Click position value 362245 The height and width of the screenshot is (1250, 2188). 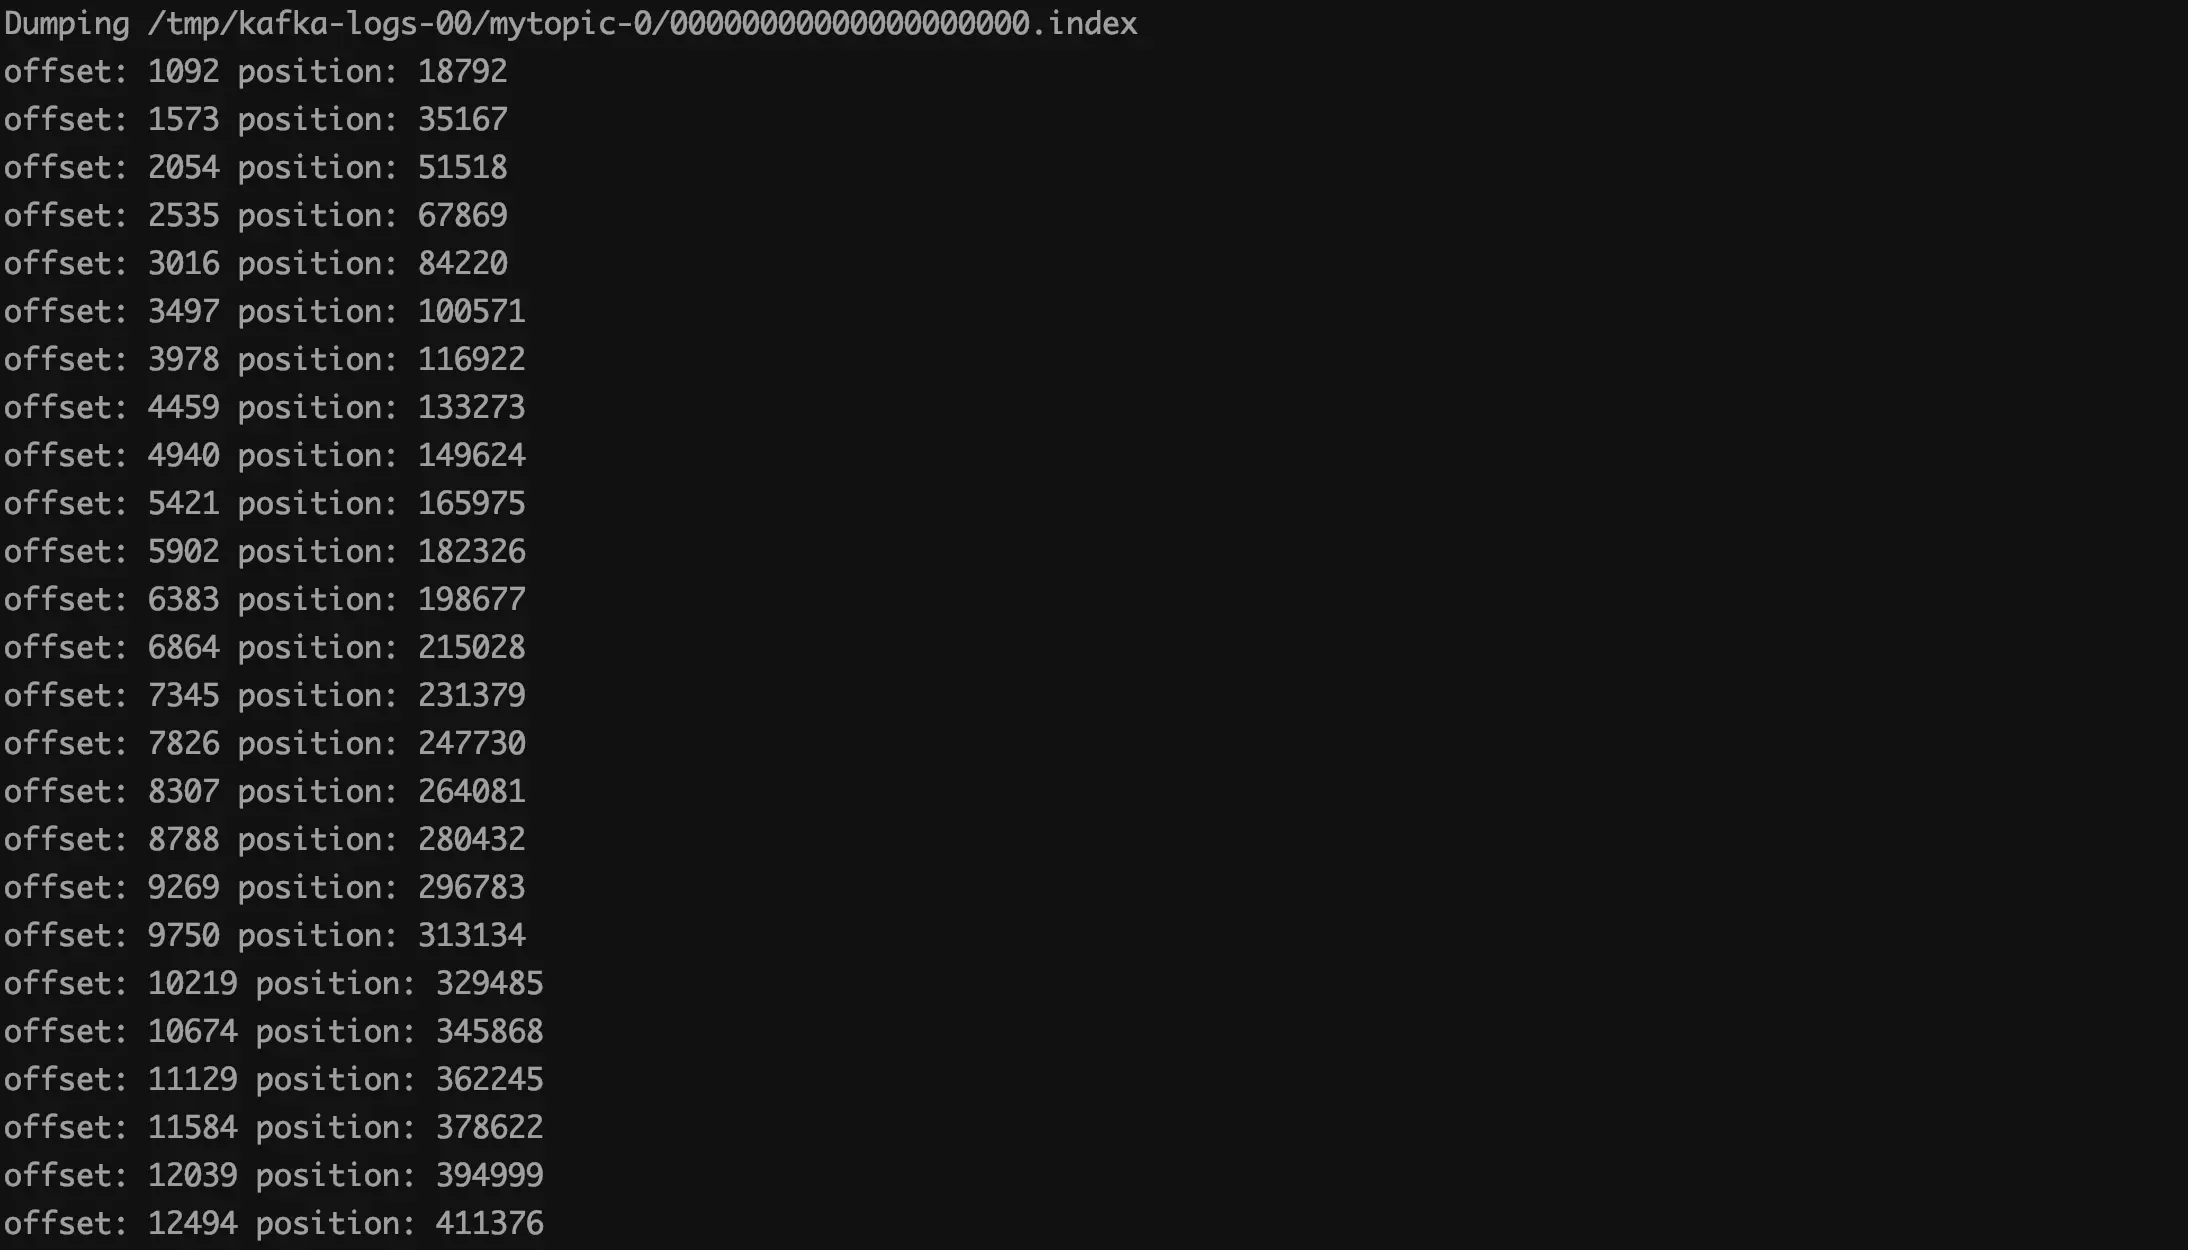[489, 1079]
